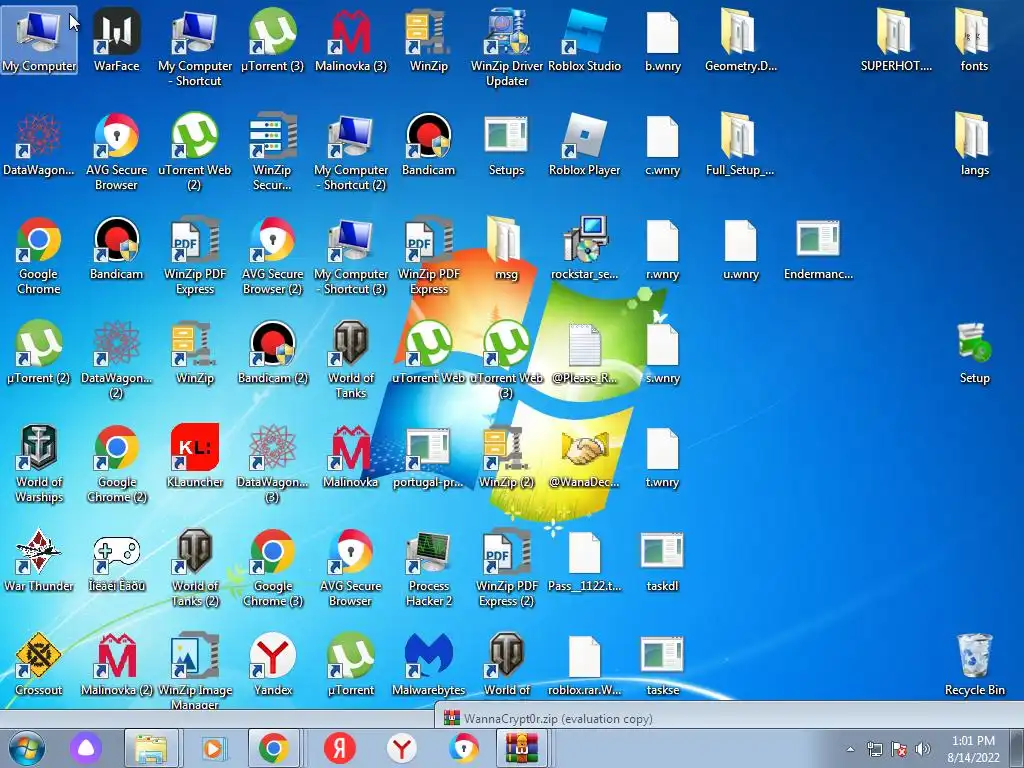Select the u.wnry file
Screen dimensions: 1024x768
coord(741,248)
